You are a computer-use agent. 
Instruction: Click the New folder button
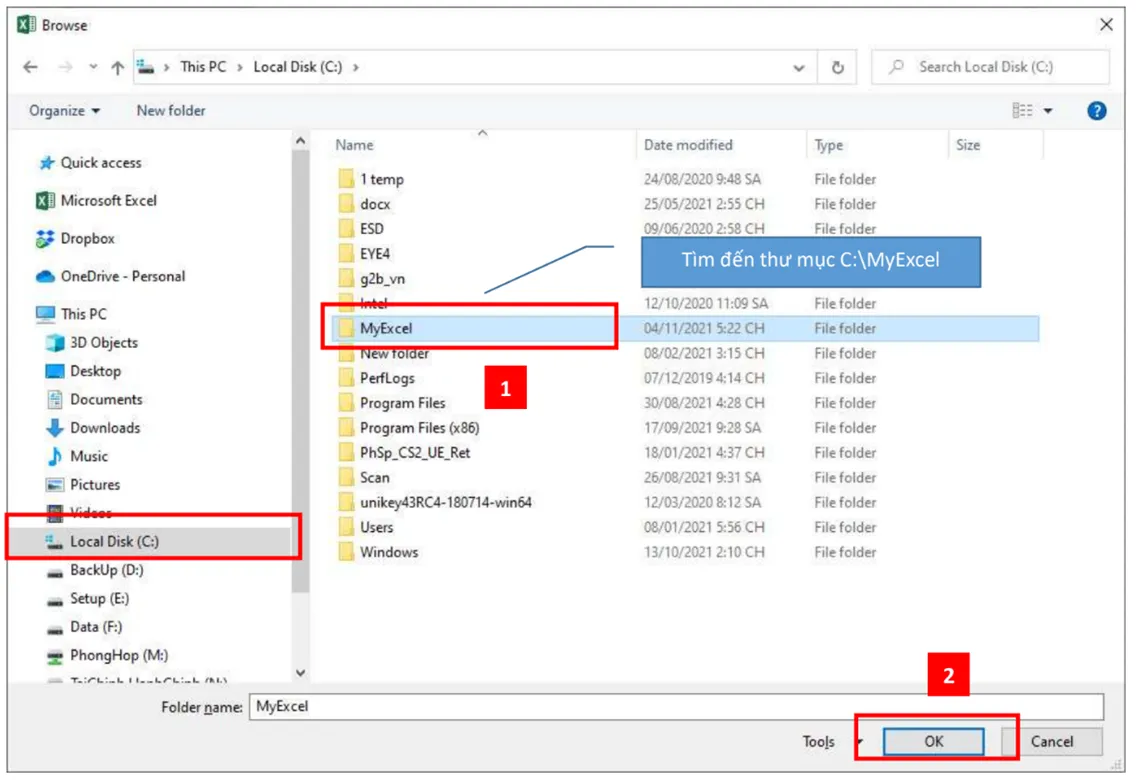[x=170, y=110]
